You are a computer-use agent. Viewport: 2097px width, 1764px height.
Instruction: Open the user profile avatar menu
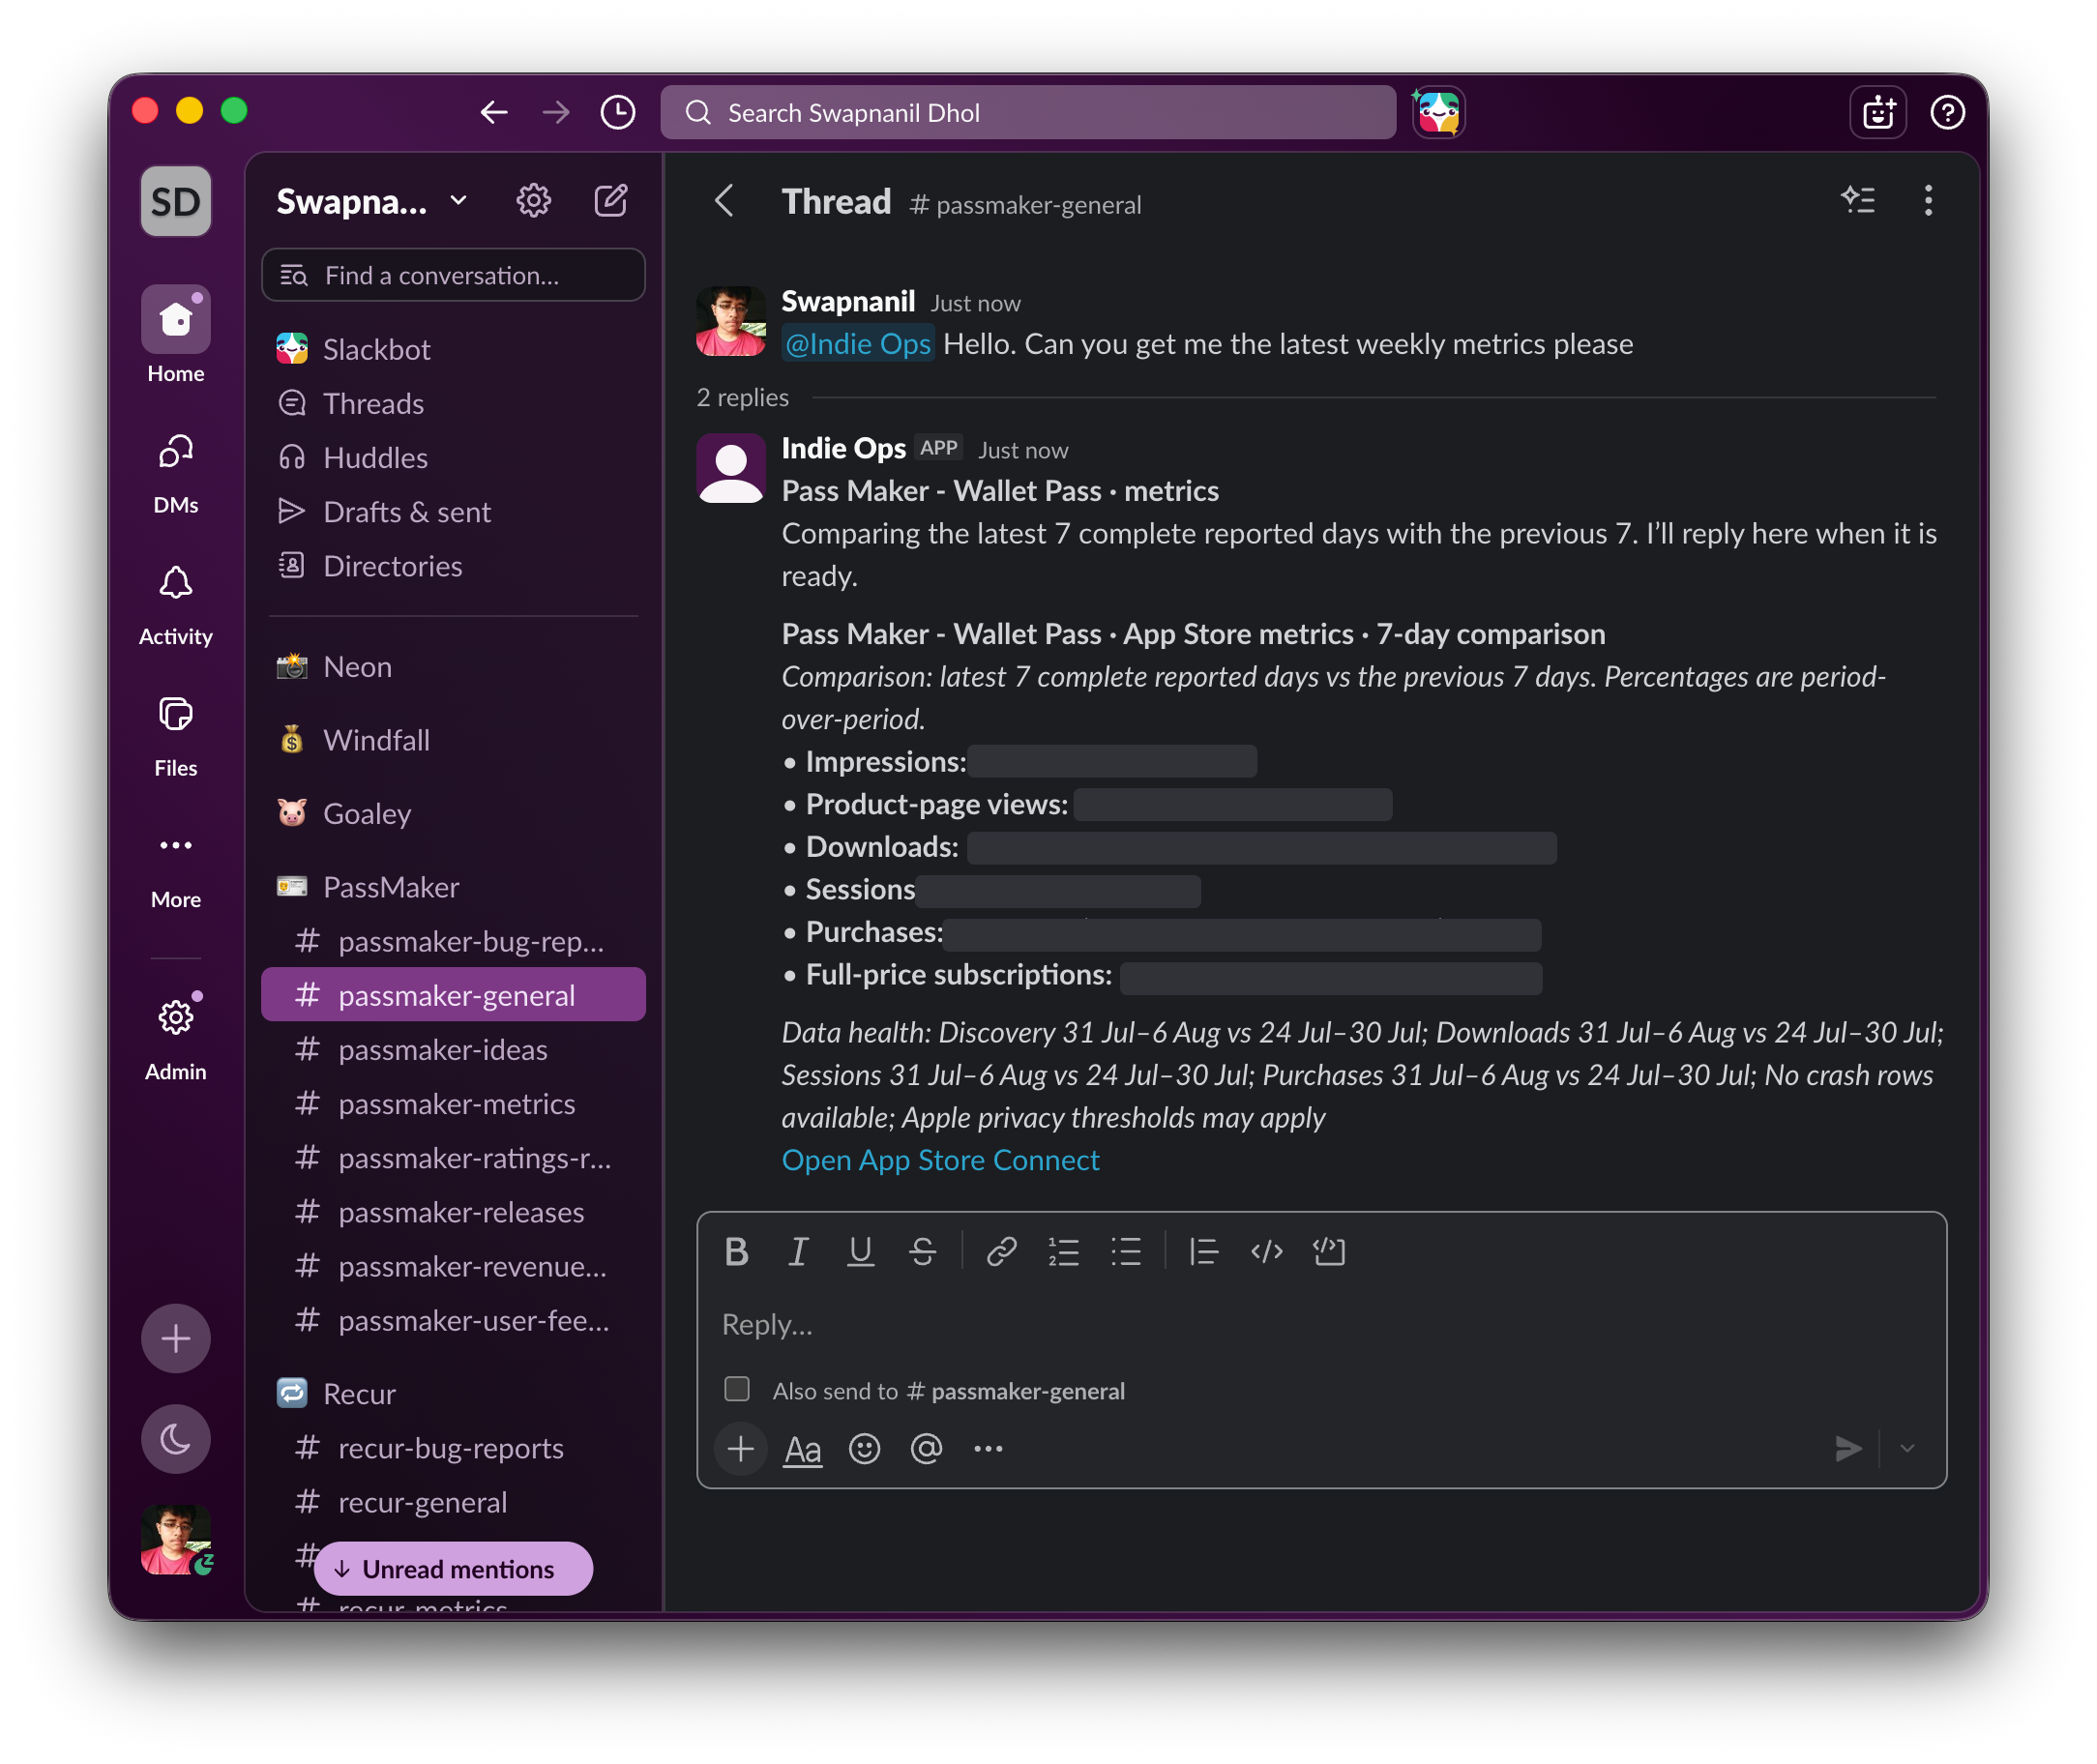coord(175,1540)
